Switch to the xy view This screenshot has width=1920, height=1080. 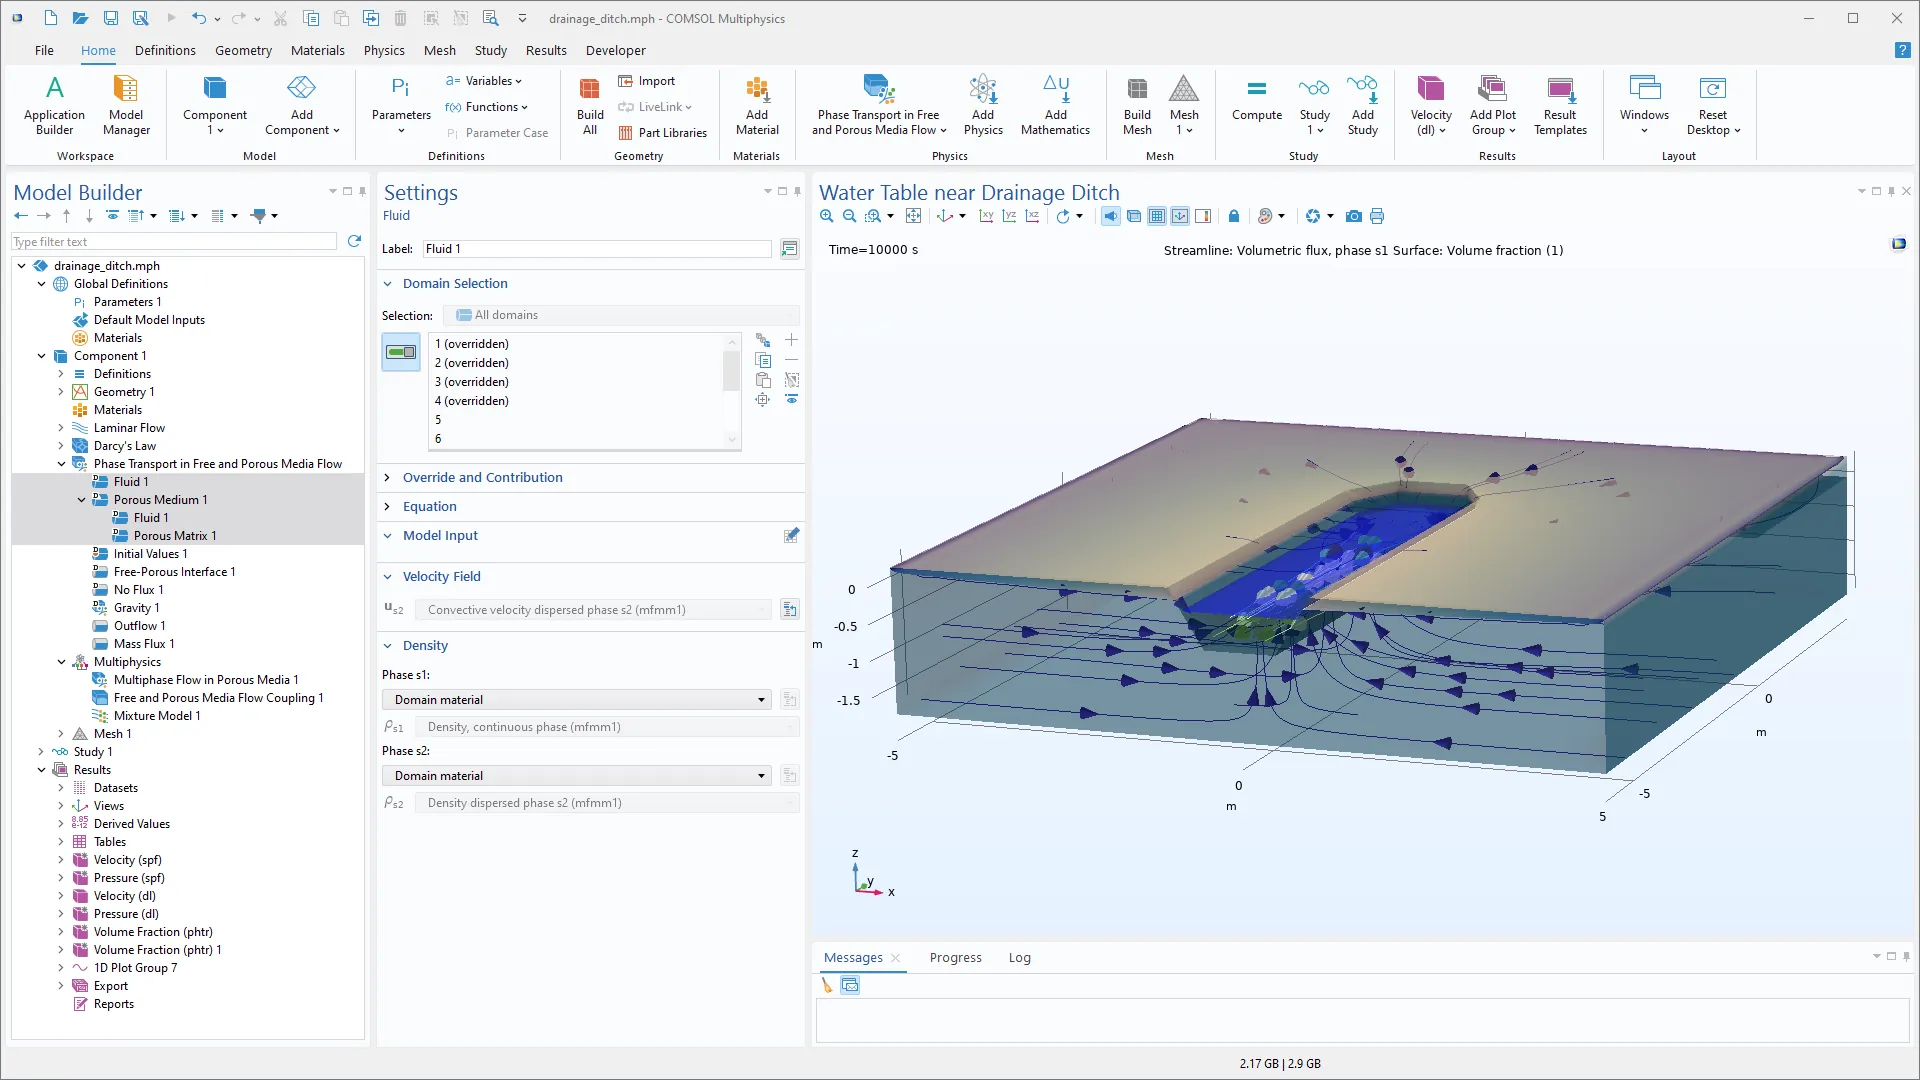click(986, 216)
